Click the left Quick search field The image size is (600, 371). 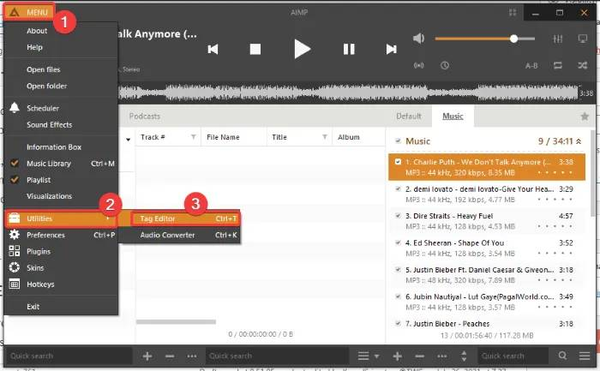coord(69,356)
